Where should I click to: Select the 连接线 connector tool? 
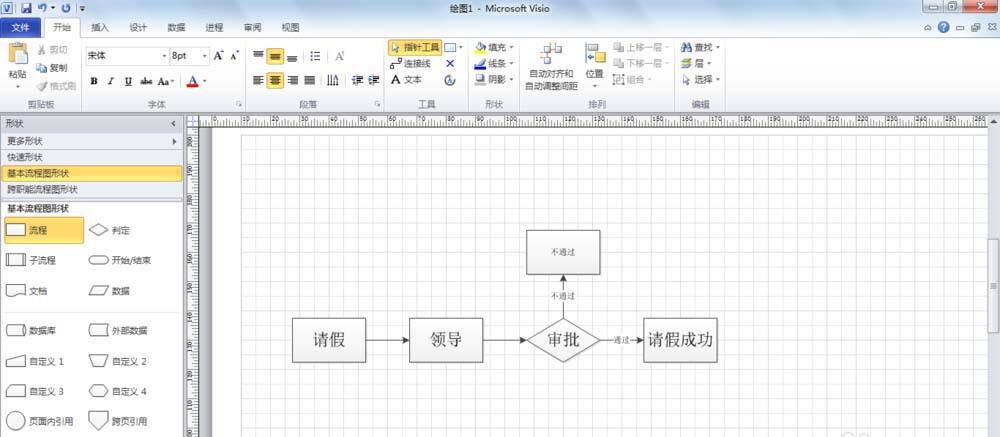(411, 64)
